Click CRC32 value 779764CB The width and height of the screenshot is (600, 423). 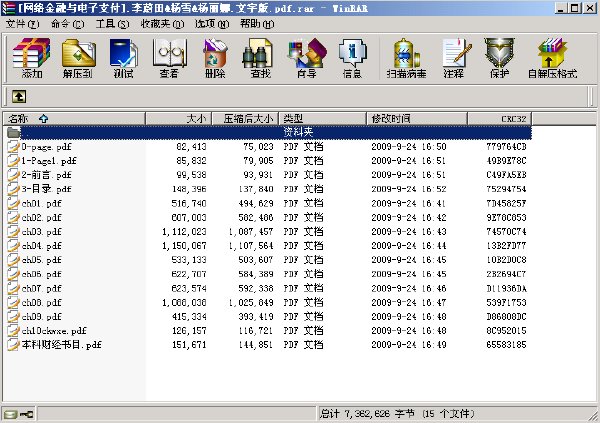(x=506, y=147)
